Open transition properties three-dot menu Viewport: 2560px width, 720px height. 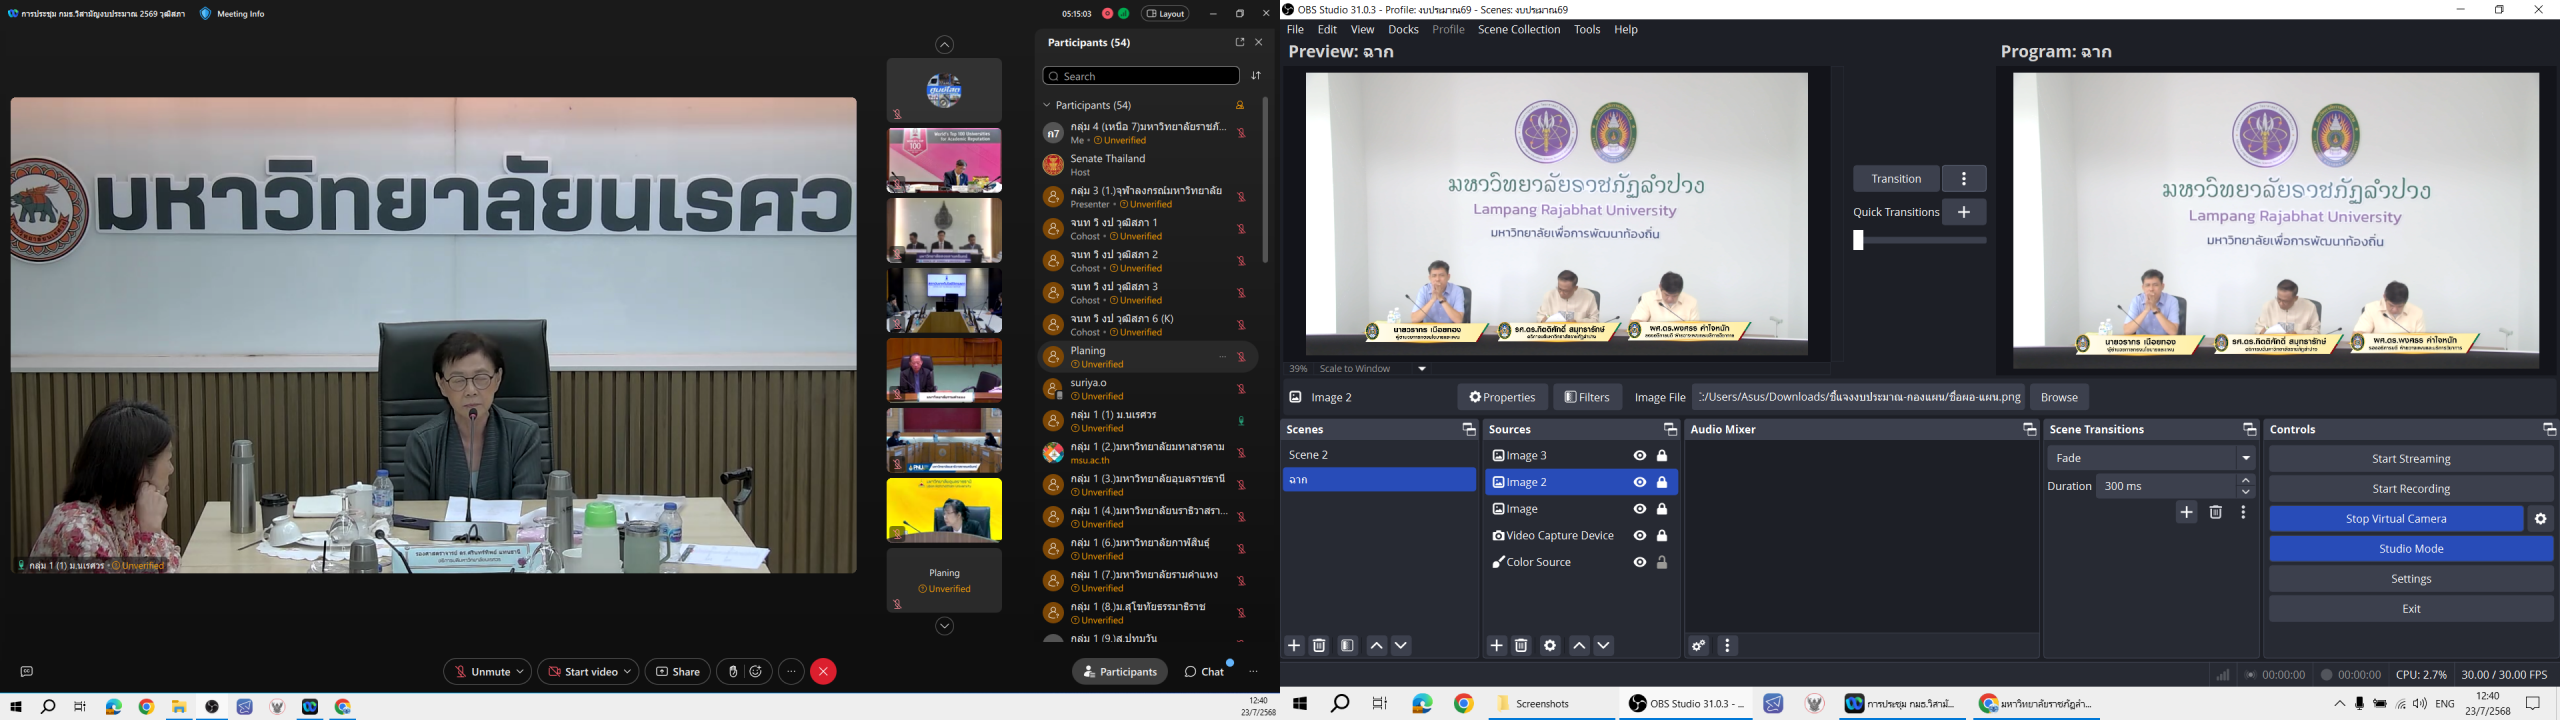point(2243,513)
